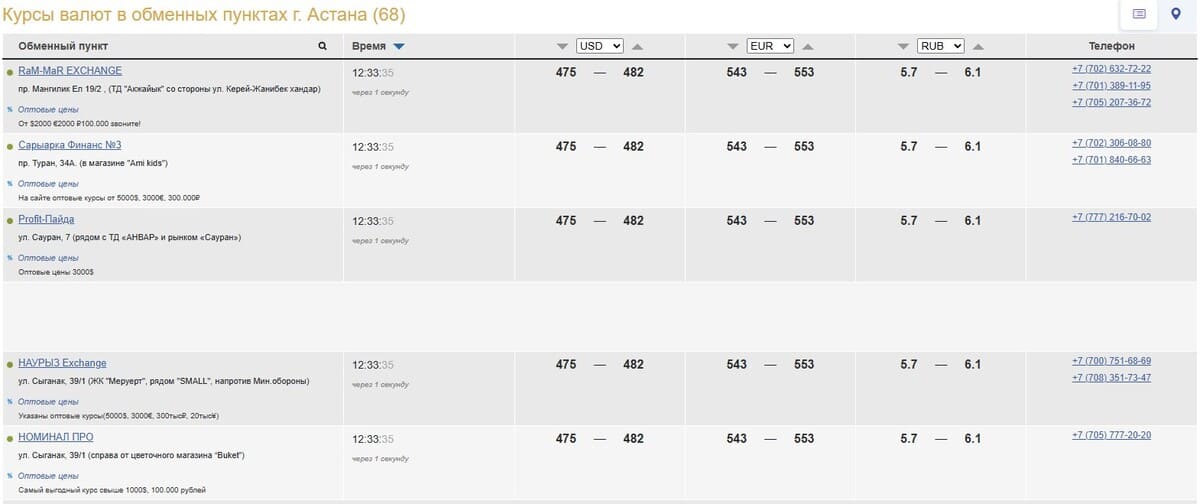Switch to list view icon
The width and height of the screenshot is (1200, 504).
coord(1139,14)
